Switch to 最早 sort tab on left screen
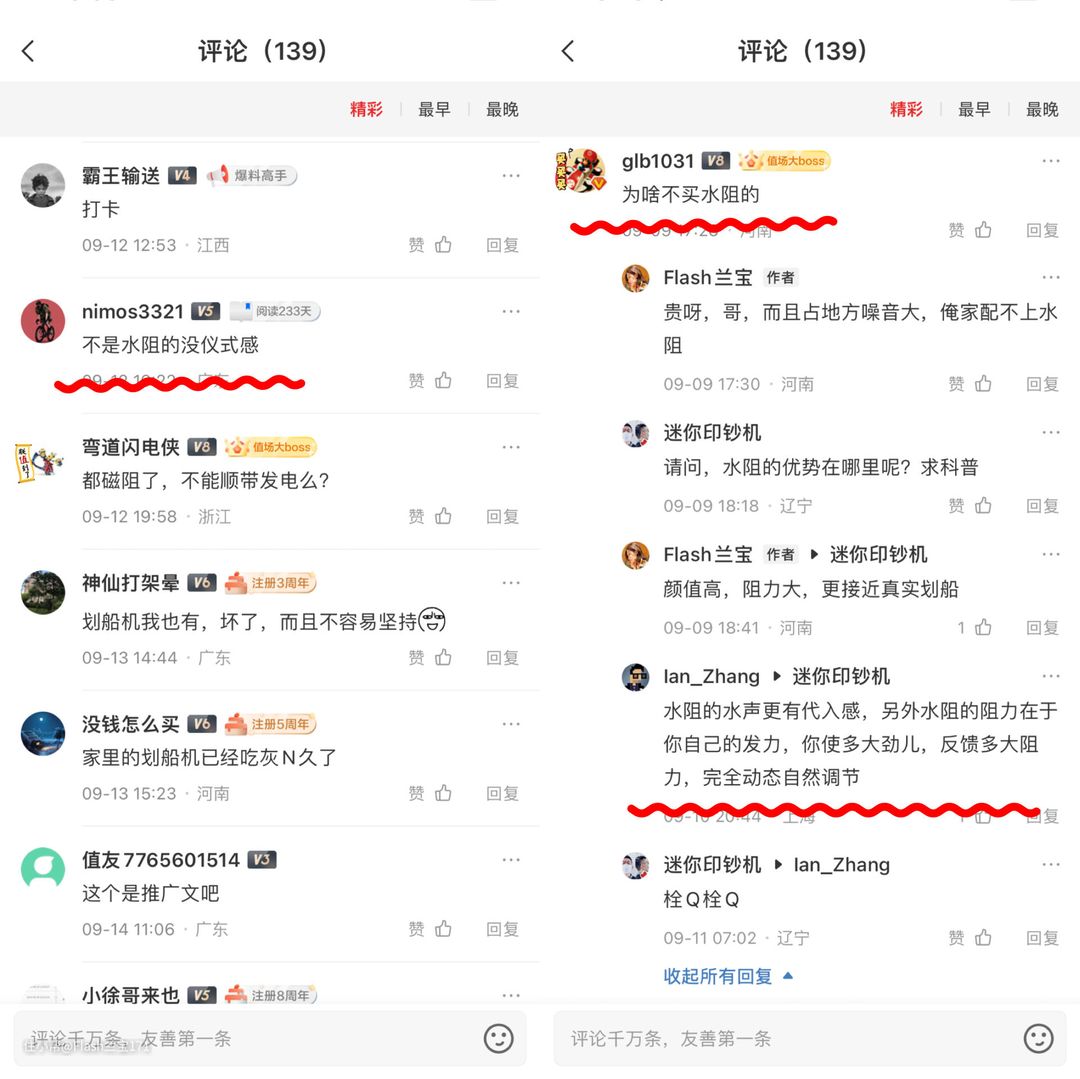This screenshot has width=1080, height=1079. (x=434, y=109)
